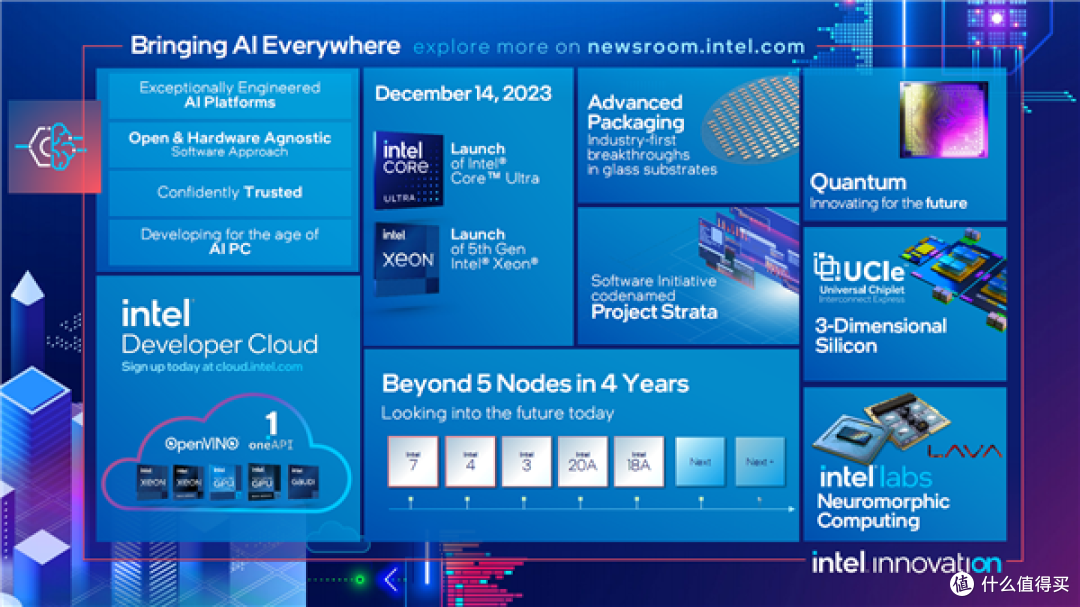Click the Gaudi badge in the cloud
Viewport: 1080px width, 607px height.
pos(302,481)
